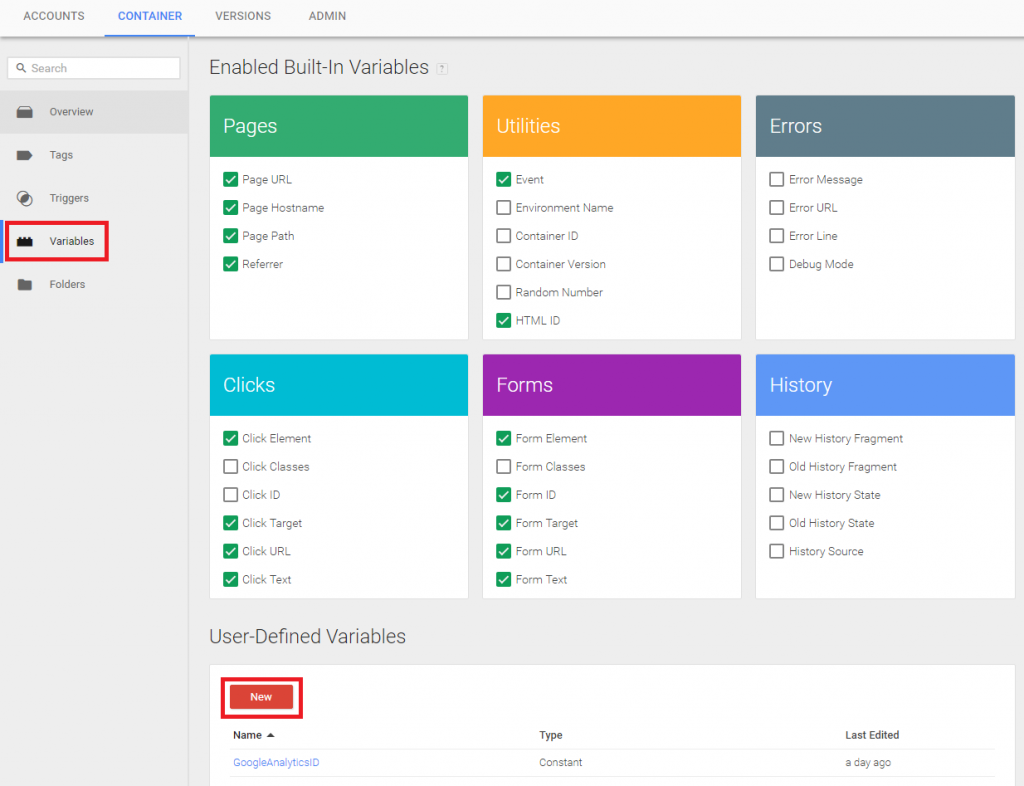1024x786 pixels.
Task: Enable the History Source checkbox
Action: 777,551
